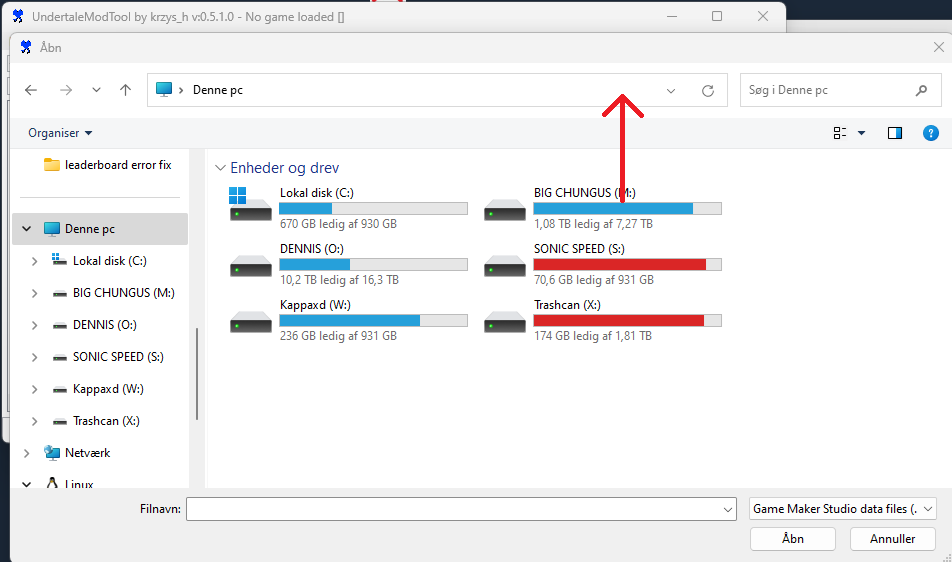The image size is (952, 562).
Task: Click the Søg i Denne pc search box
Action: (x=840, y=90)
